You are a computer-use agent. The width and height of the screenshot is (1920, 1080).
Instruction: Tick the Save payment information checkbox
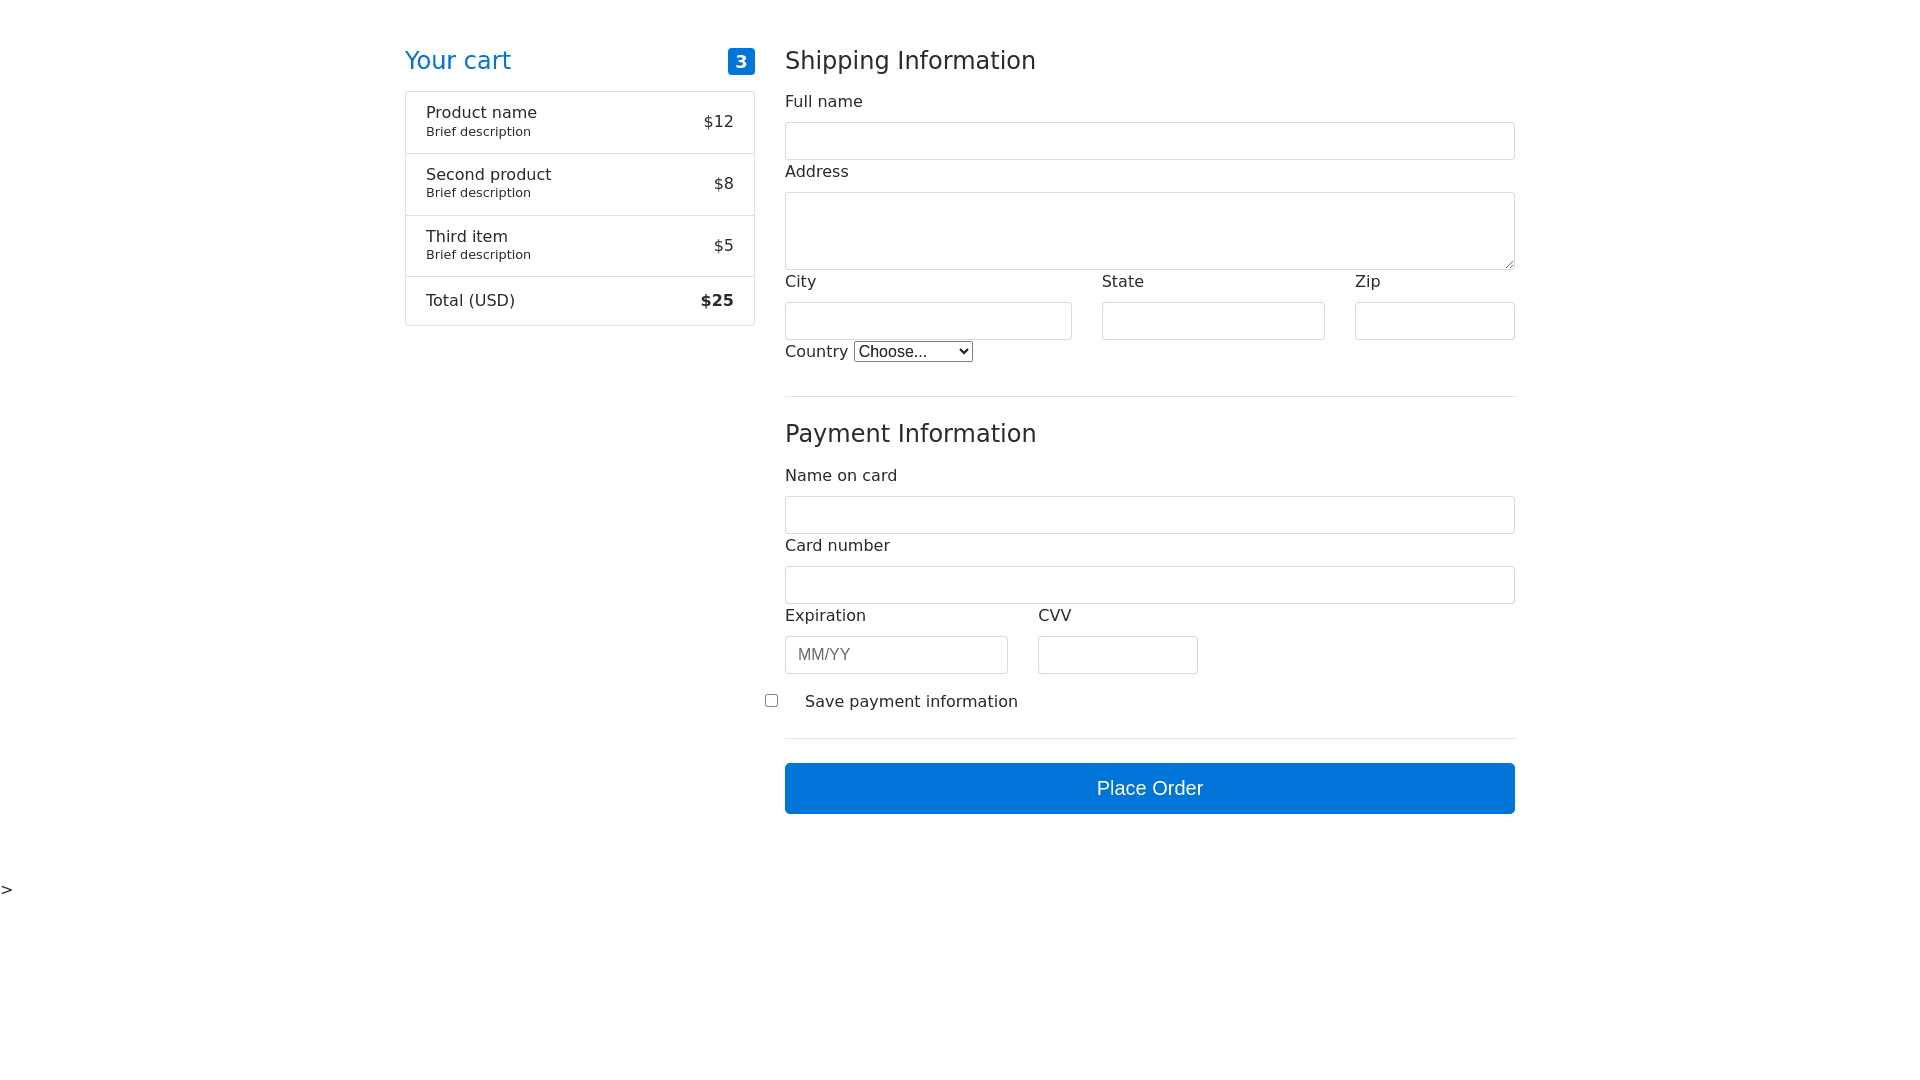pos(771,701)
